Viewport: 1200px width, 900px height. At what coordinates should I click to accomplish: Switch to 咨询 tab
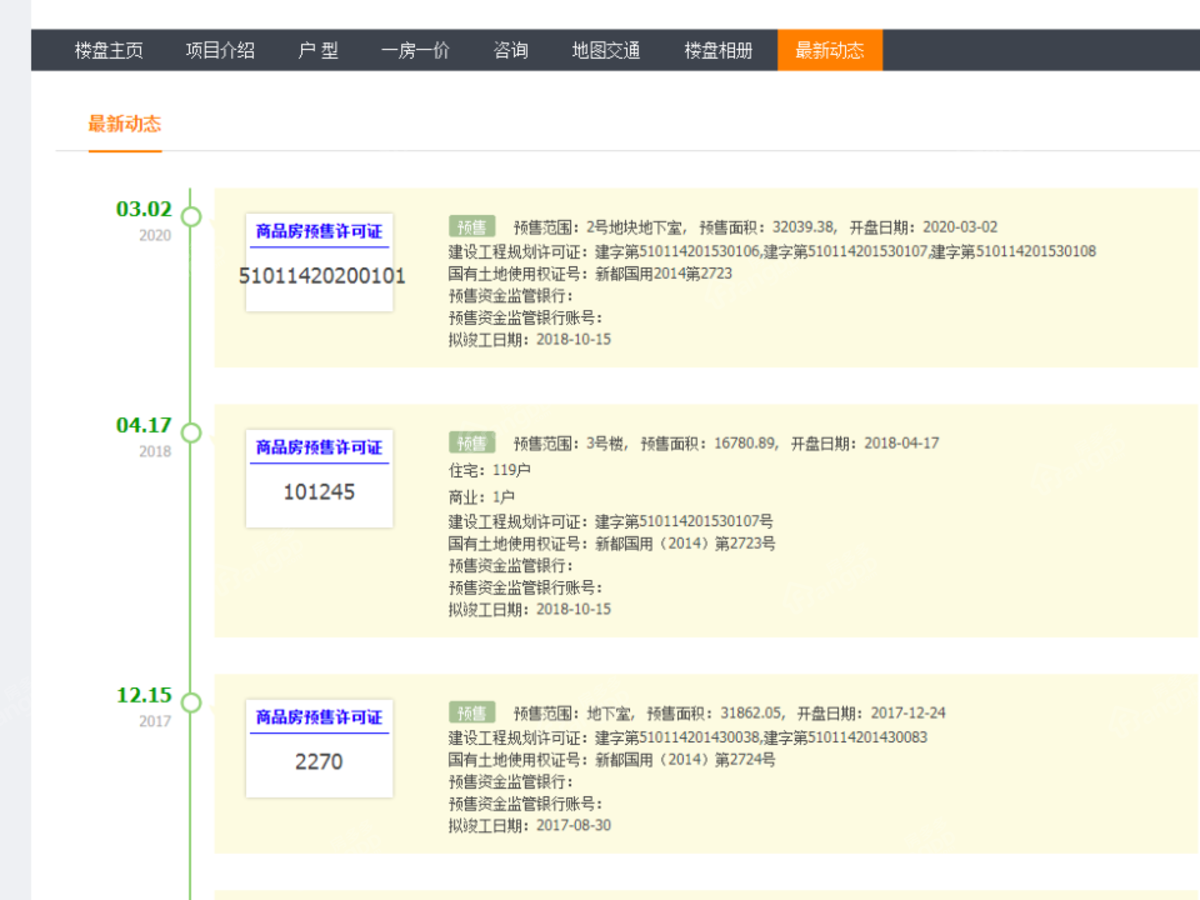511,50
